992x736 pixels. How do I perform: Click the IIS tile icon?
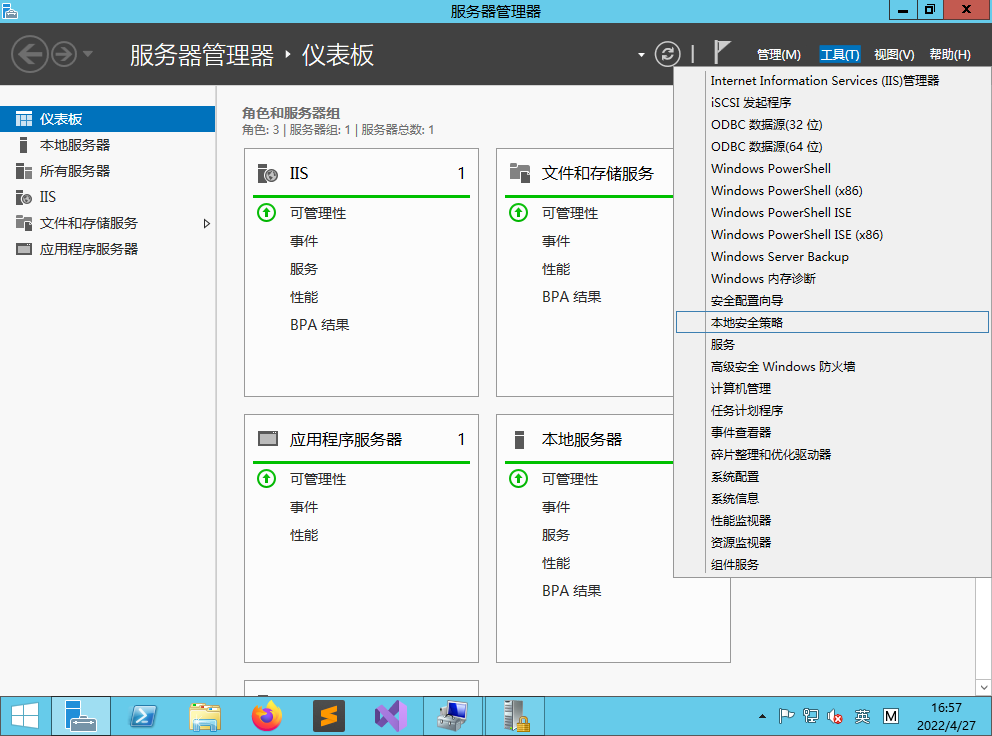pos(268,173)
